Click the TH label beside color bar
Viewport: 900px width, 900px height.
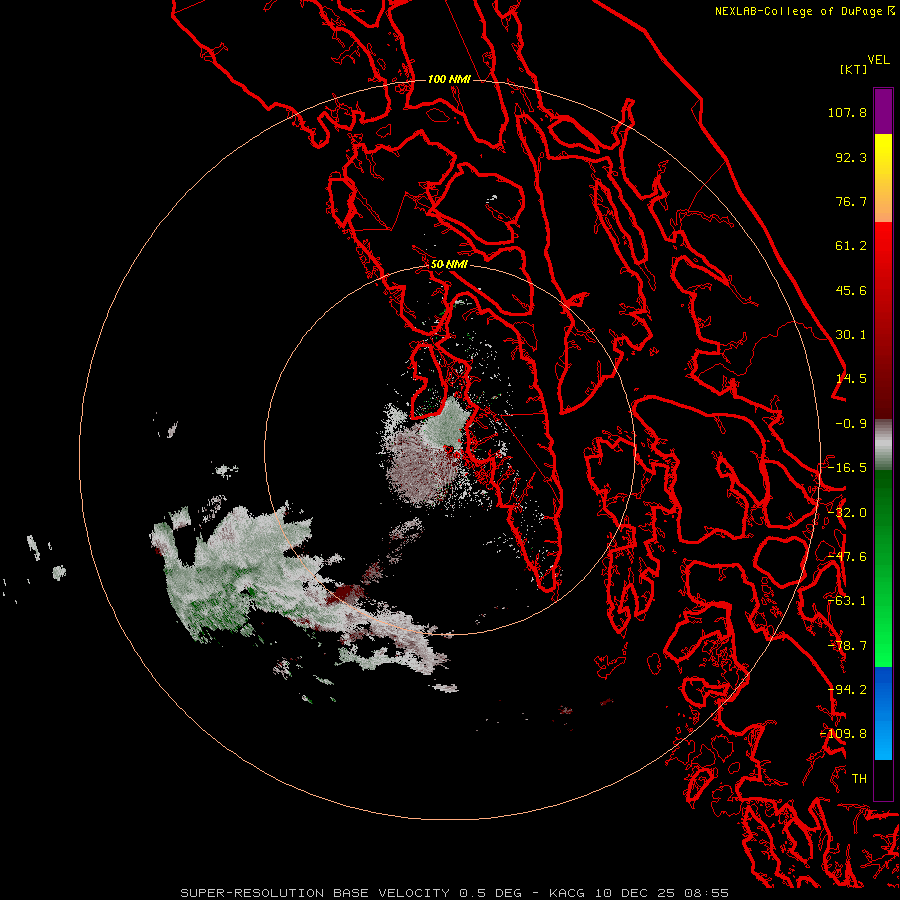coord(859,779)
